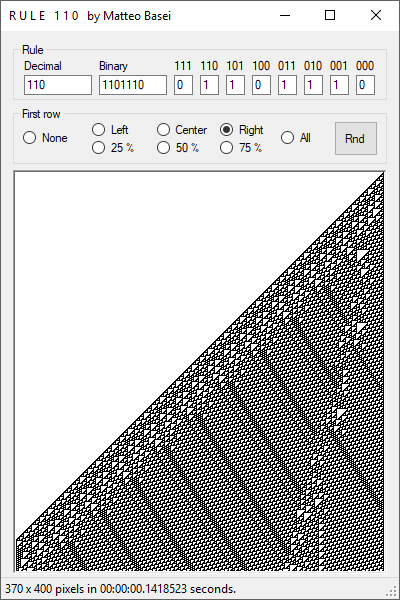Viewport: 400px width, 600px height.
Task: Click the 100 bit input box
Action: pyautogui.click(x=261, y=85)
